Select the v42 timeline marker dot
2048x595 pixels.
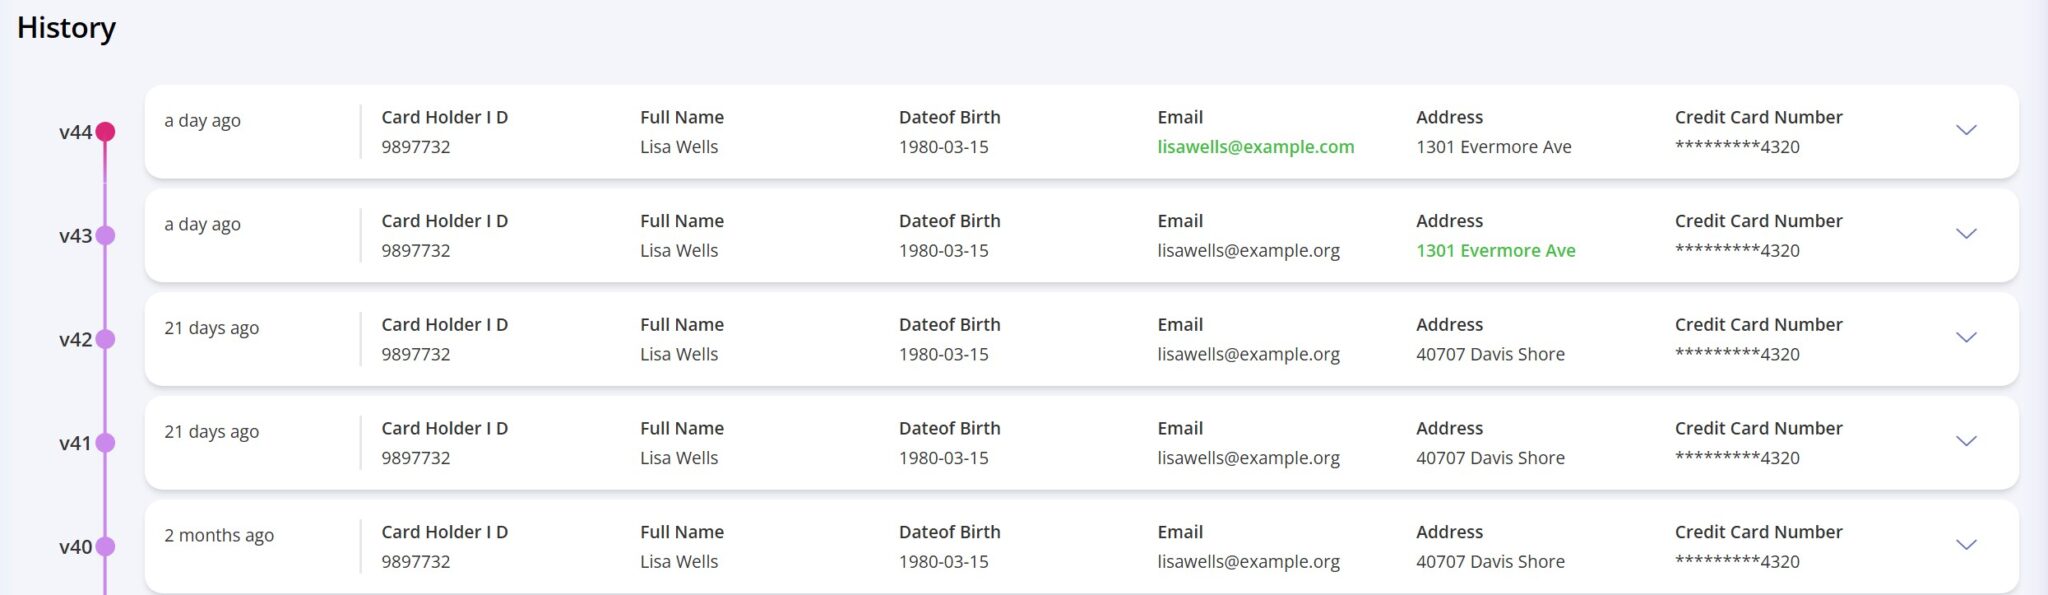point(105,340)
